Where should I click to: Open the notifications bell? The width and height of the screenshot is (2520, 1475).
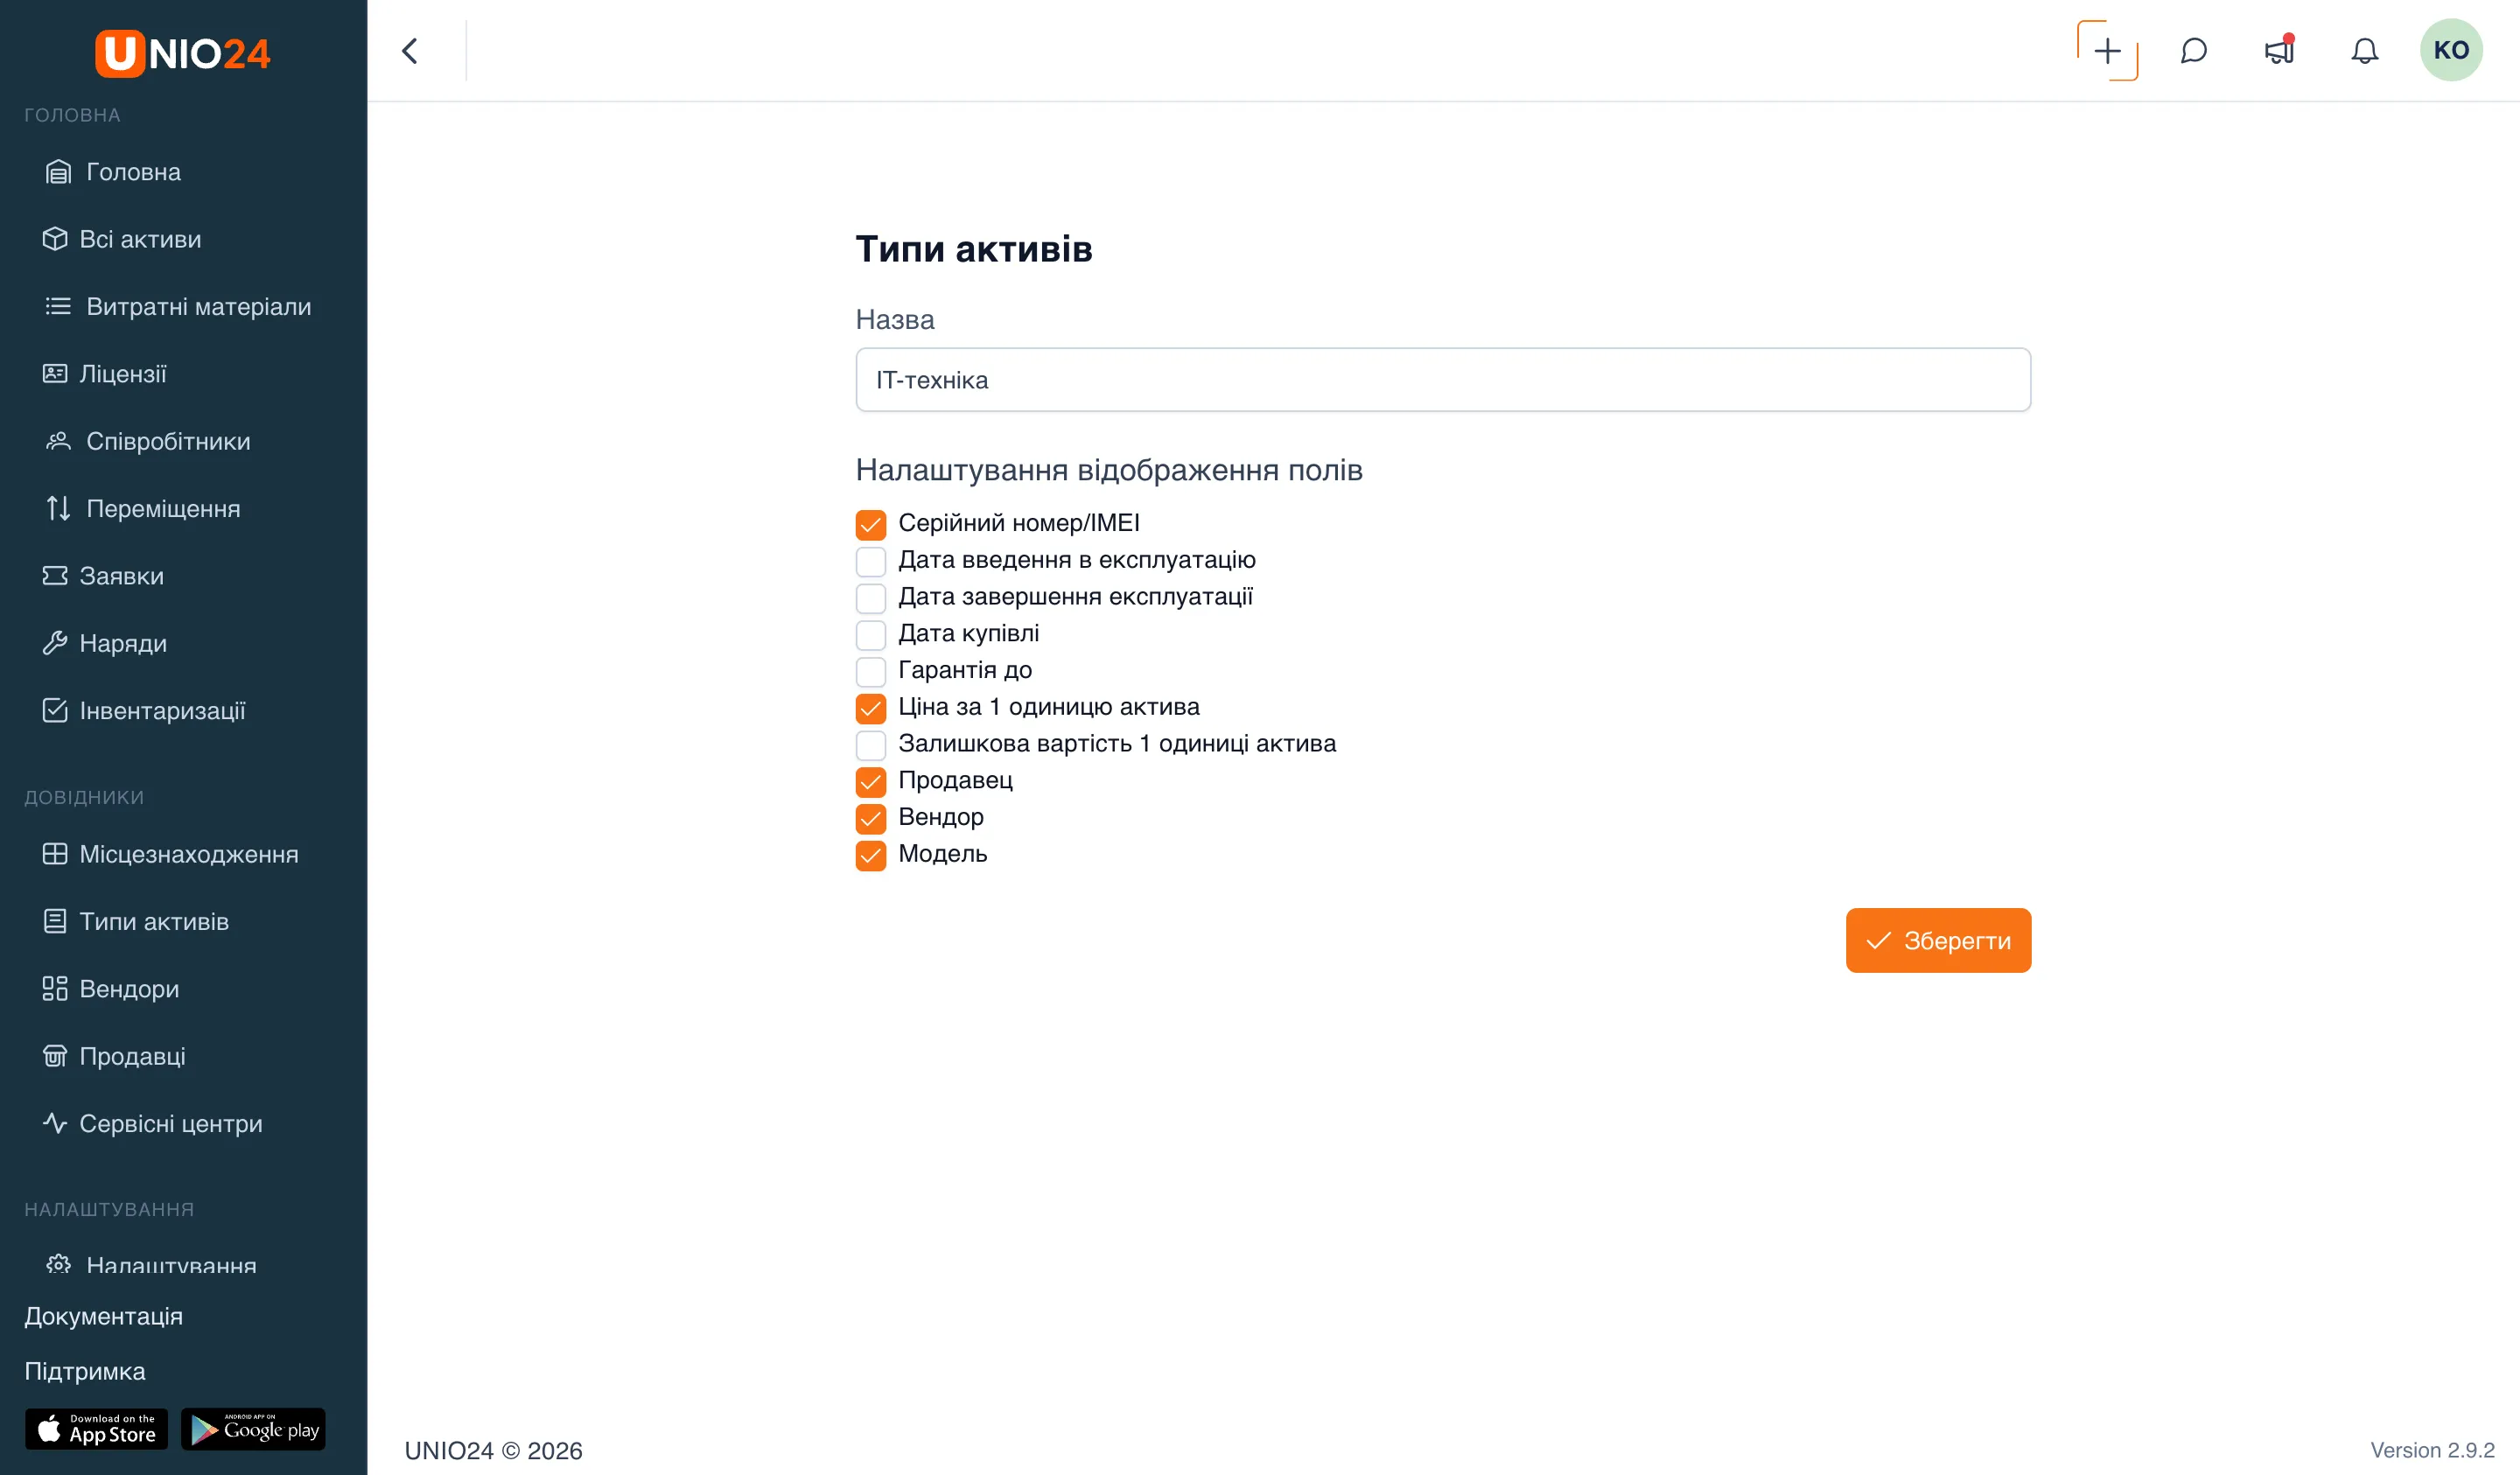(2364, 51)
